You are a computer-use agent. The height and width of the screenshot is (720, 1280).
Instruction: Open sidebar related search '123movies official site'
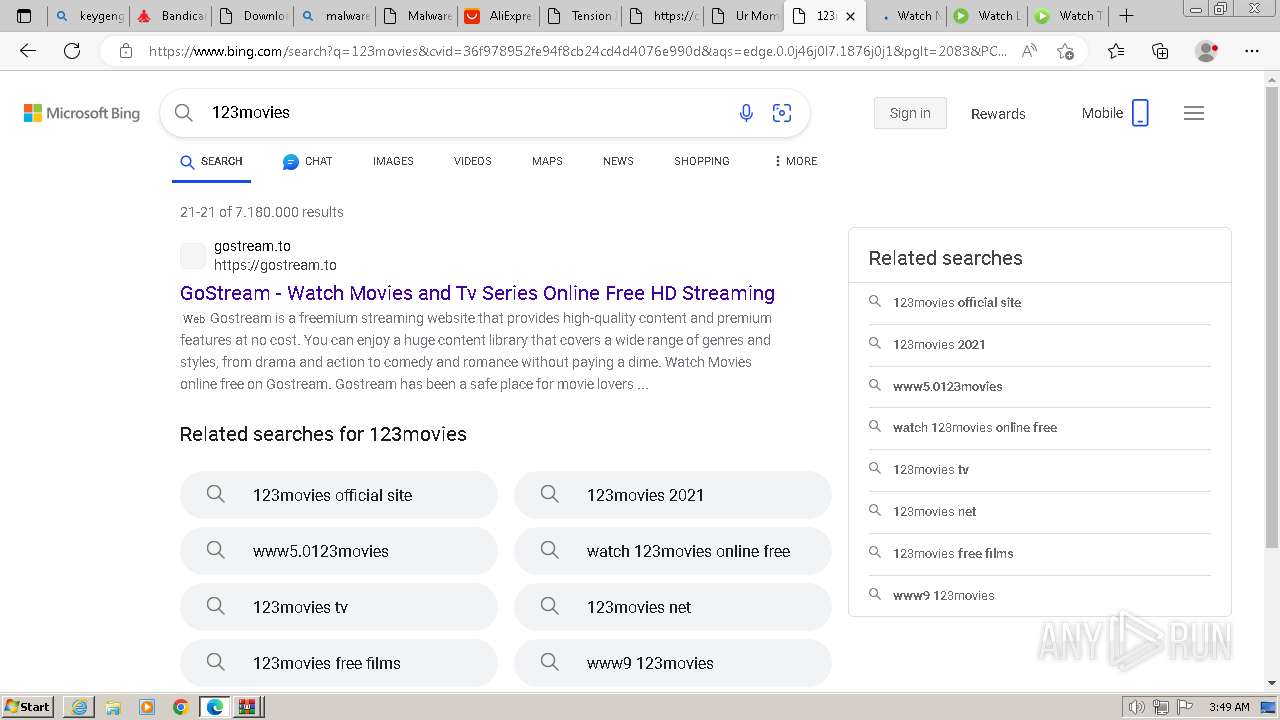point(1039,302)
